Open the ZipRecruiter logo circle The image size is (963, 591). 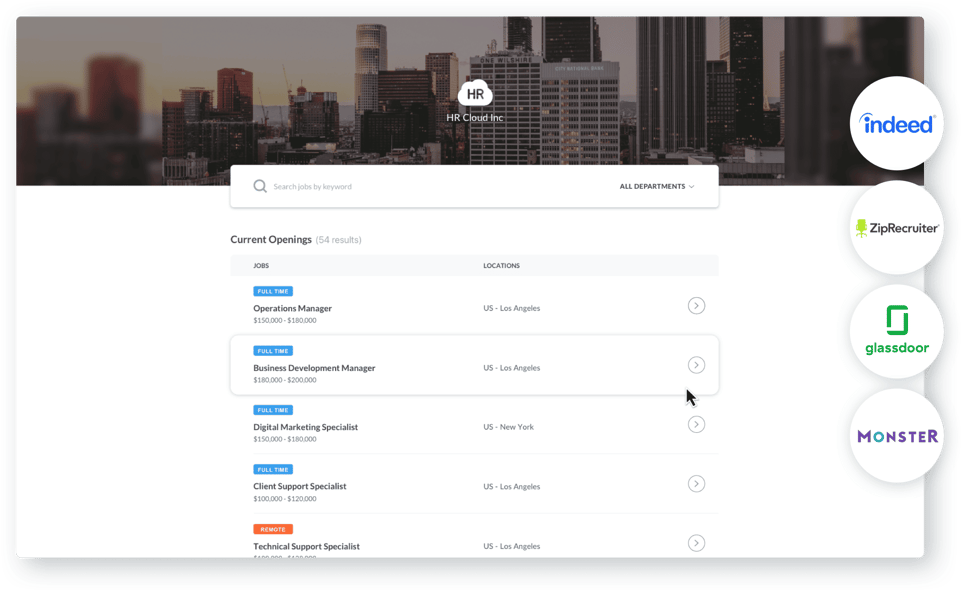click(x=897, y=228)
